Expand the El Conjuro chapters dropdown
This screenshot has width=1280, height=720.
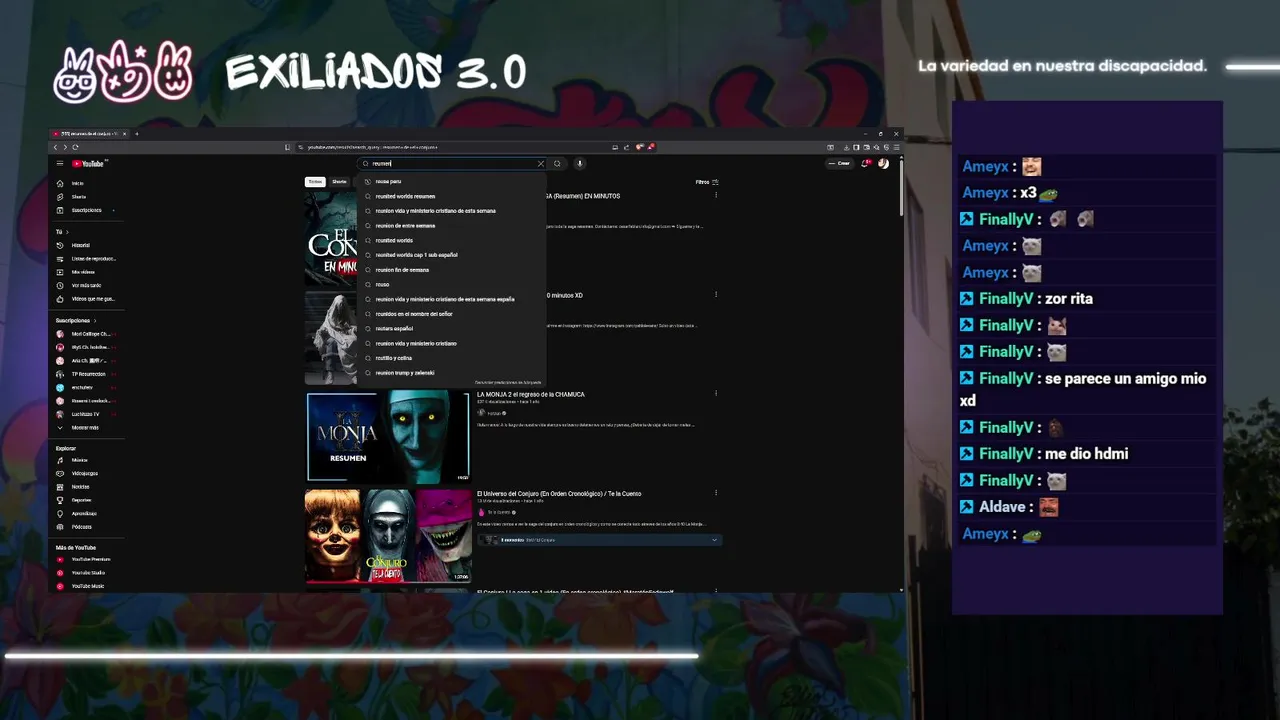coord(714,540)
